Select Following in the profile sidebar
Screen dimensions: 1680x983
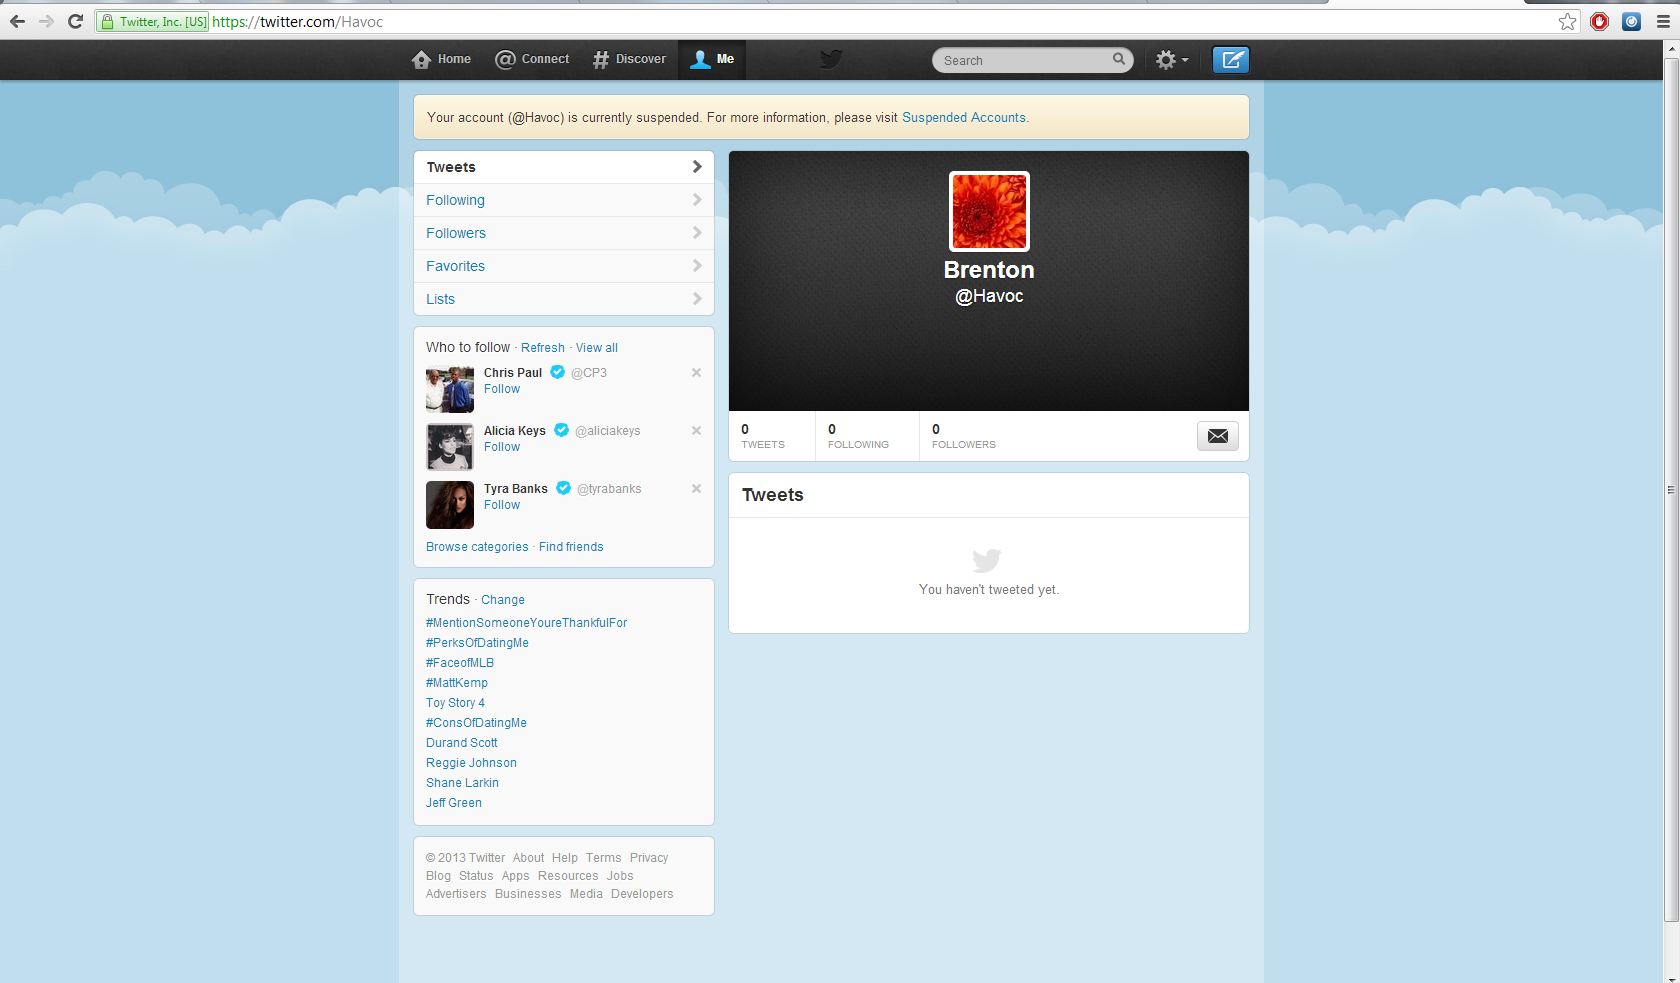[564, 200]
